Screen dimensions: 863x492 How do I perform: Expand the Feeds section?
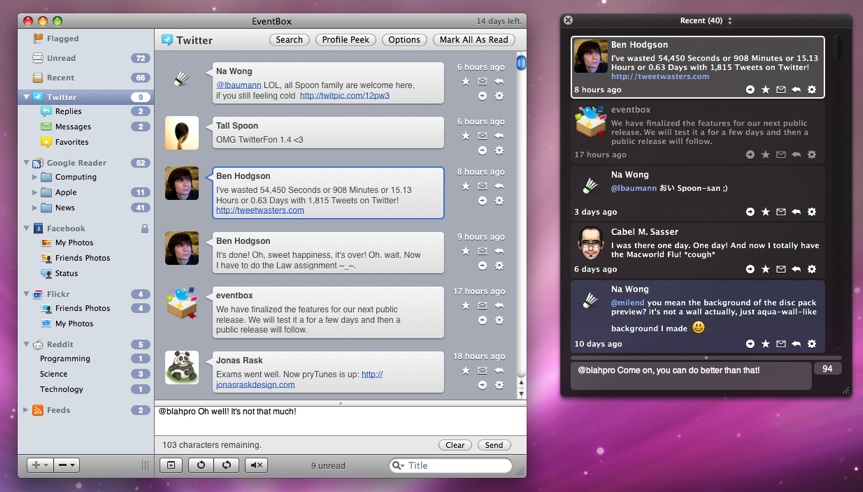click(25, 410)
